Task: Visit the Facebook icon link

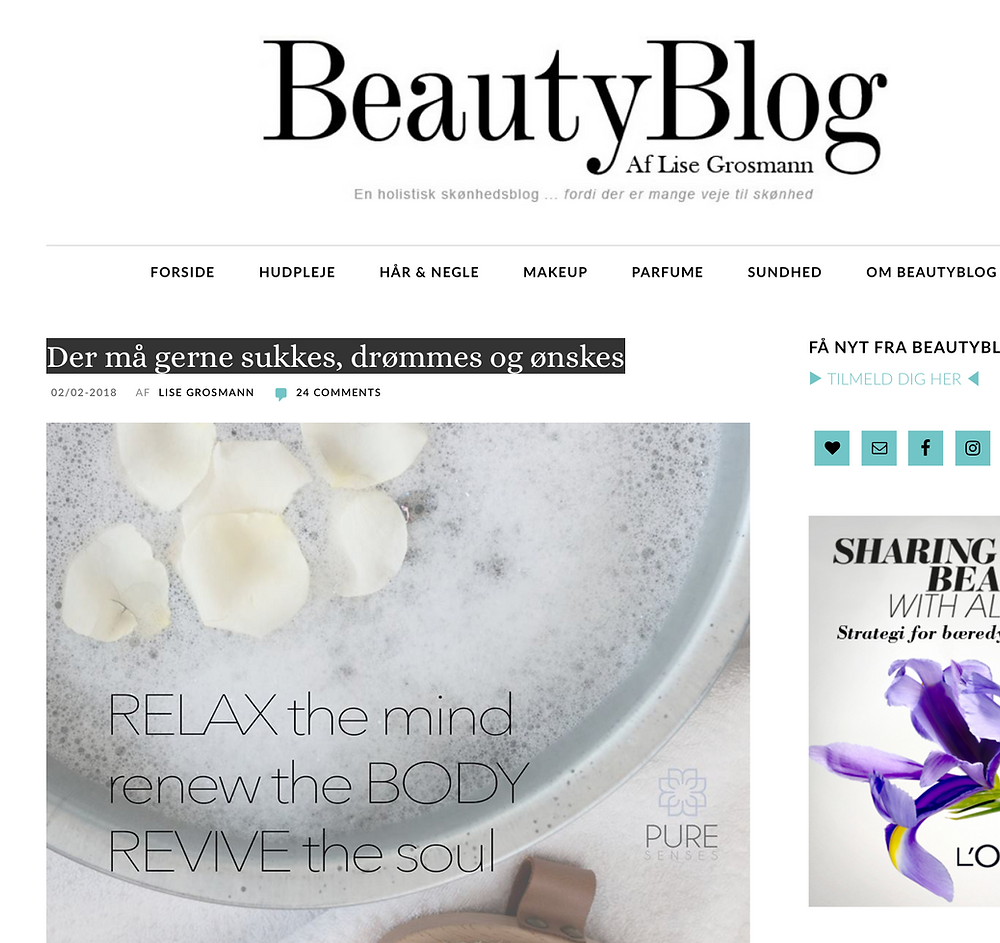Action: (x=925, y=448)
